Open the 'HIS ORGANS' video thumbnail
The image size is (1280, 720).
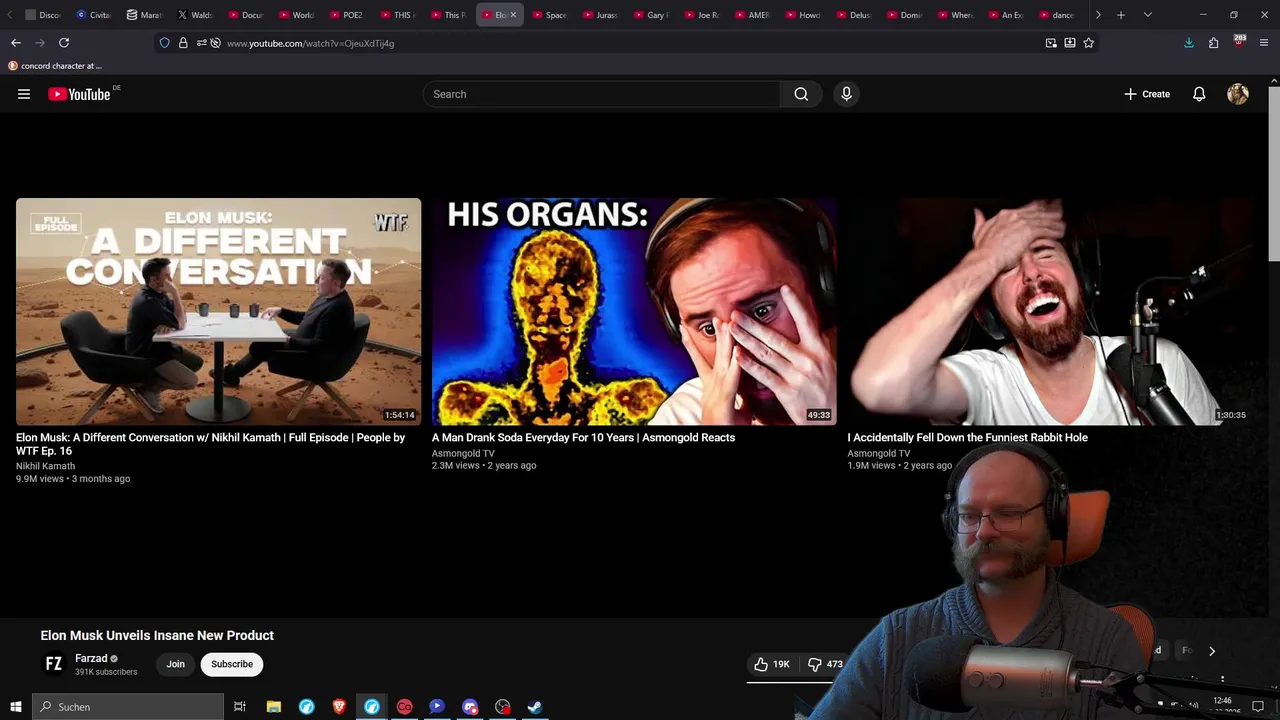[x=634, y=311]
